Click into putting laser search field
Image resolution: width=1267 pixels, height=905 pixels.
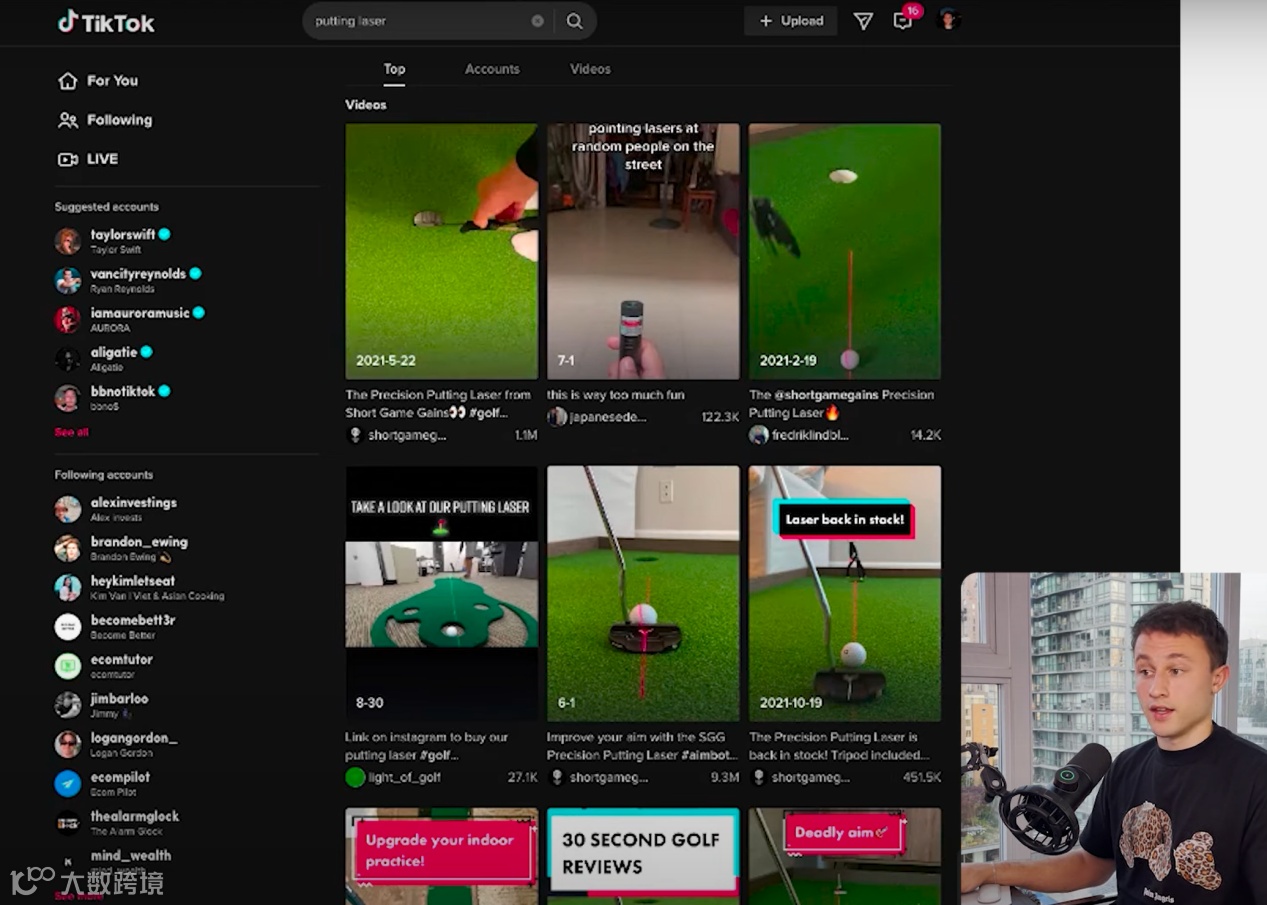click(x=420, y=21)
